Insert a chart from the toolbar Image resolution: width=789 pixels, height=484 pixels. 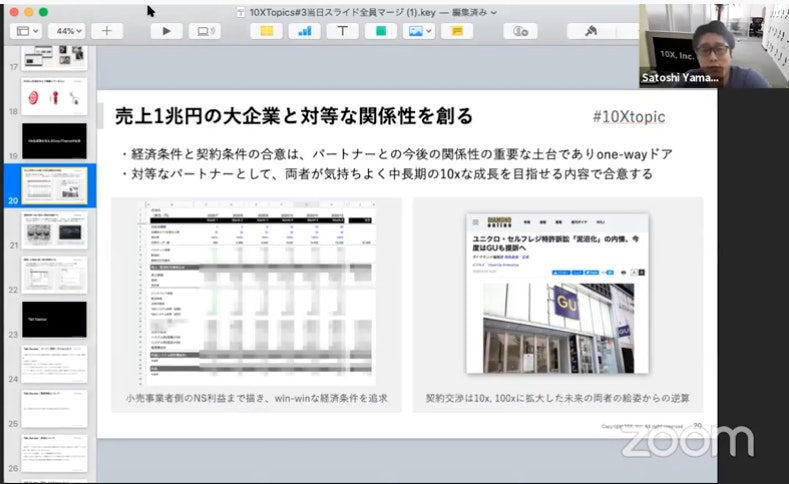[304, 31]
